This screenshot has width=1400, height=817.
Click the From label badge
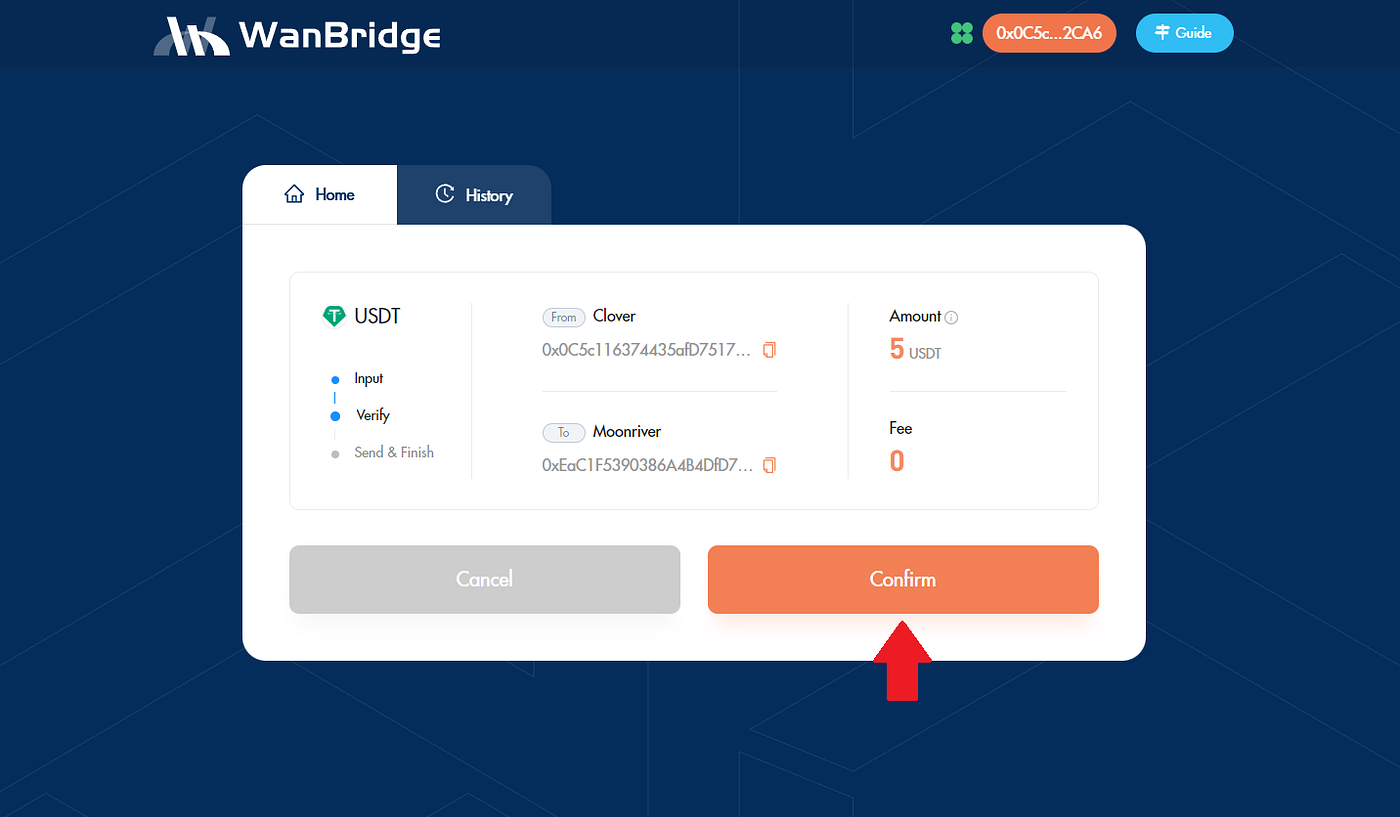coord(564,317)
